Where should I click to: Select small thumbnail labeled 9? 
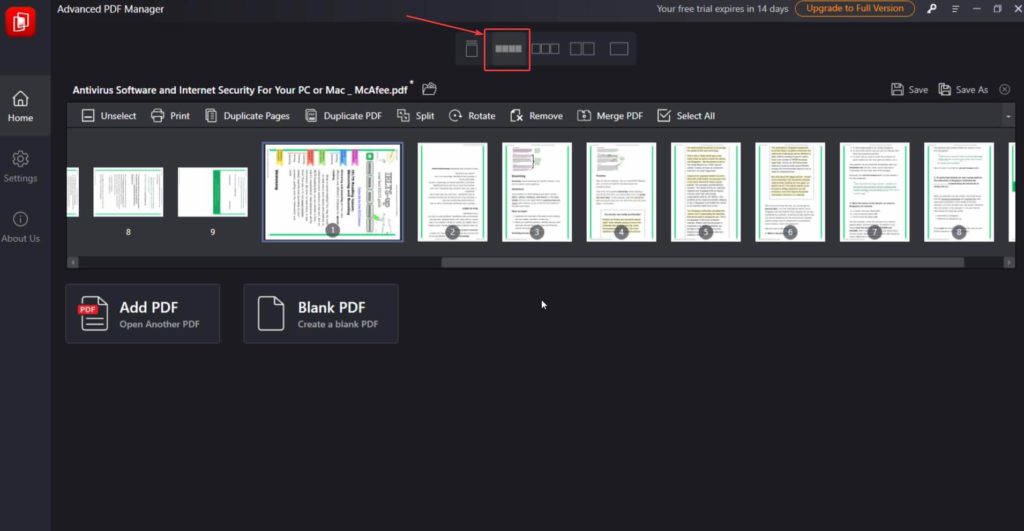tap(213, 192)
